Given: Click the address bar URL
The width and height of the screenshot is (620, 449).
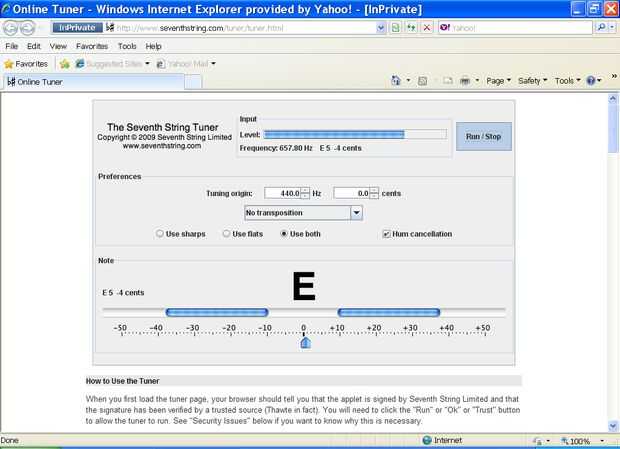Looking at the screenshot, I should click(x=246, y=28).
